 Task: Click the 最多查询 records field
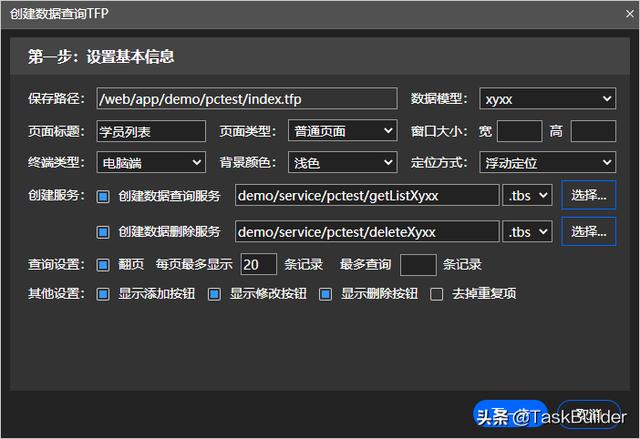pos(418,265)
